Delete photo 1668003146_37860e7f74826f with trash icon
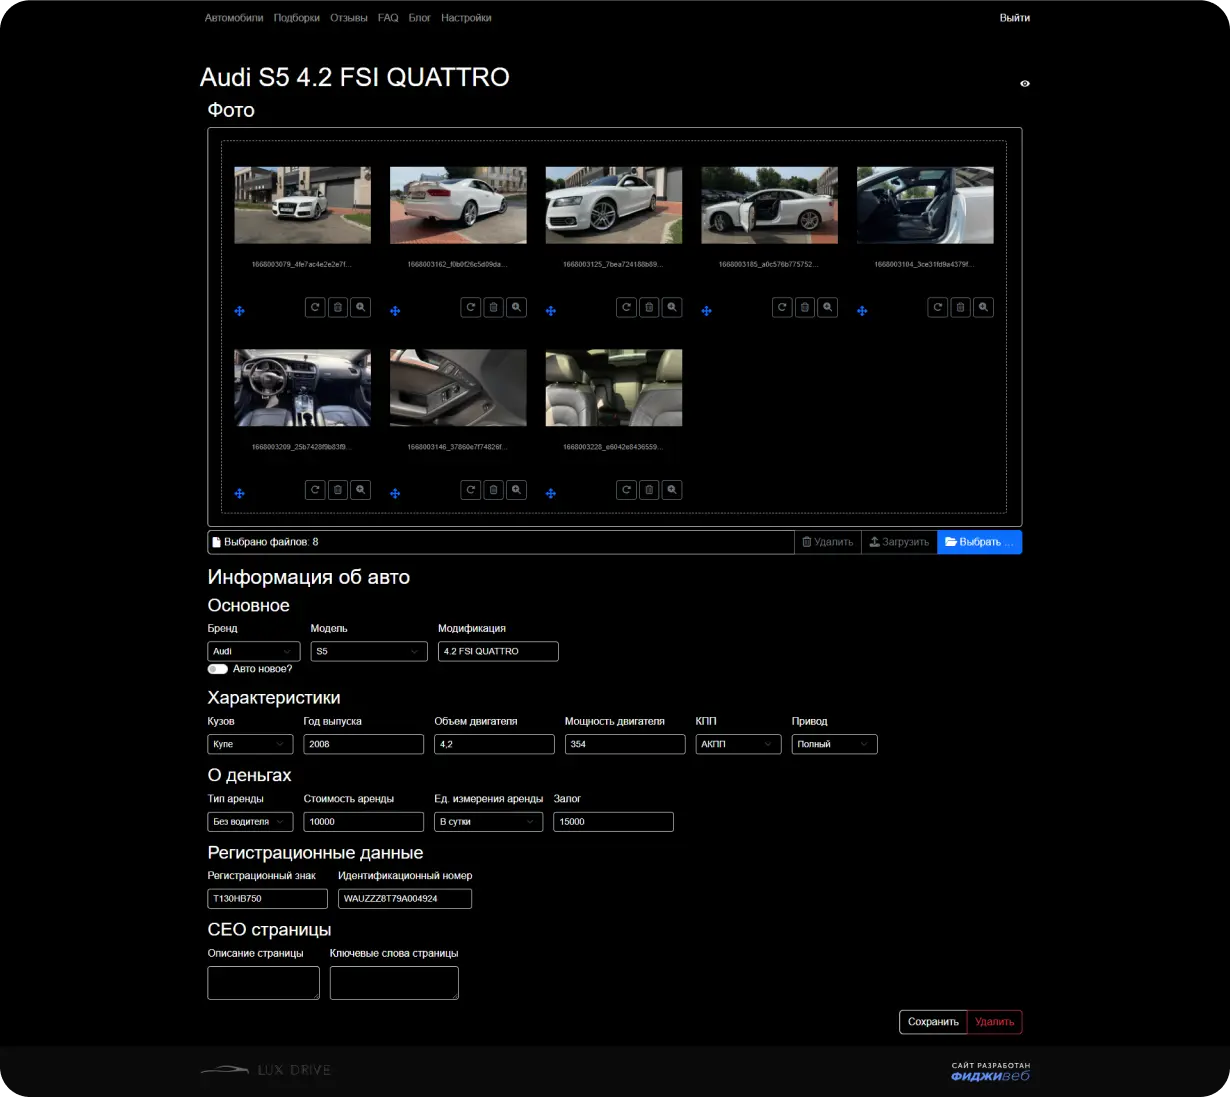1230x1097 pixels. pos(494,490)
